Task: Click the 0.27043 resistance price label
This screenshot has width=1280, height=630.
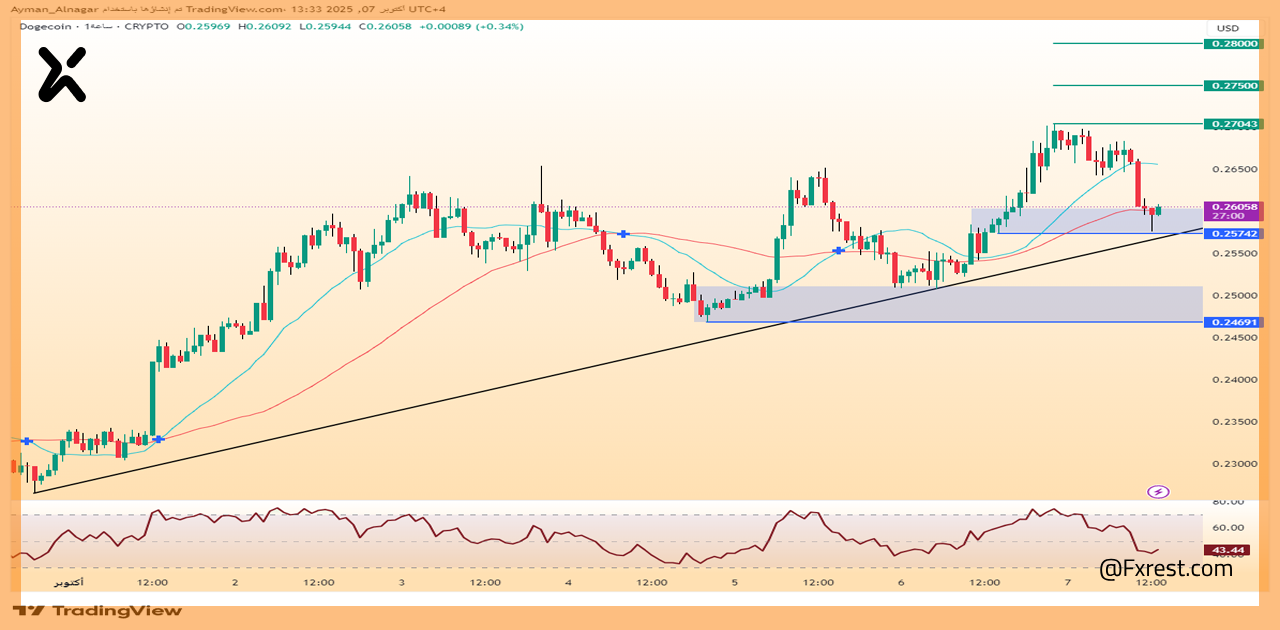Action: [x=1234, y=124]
